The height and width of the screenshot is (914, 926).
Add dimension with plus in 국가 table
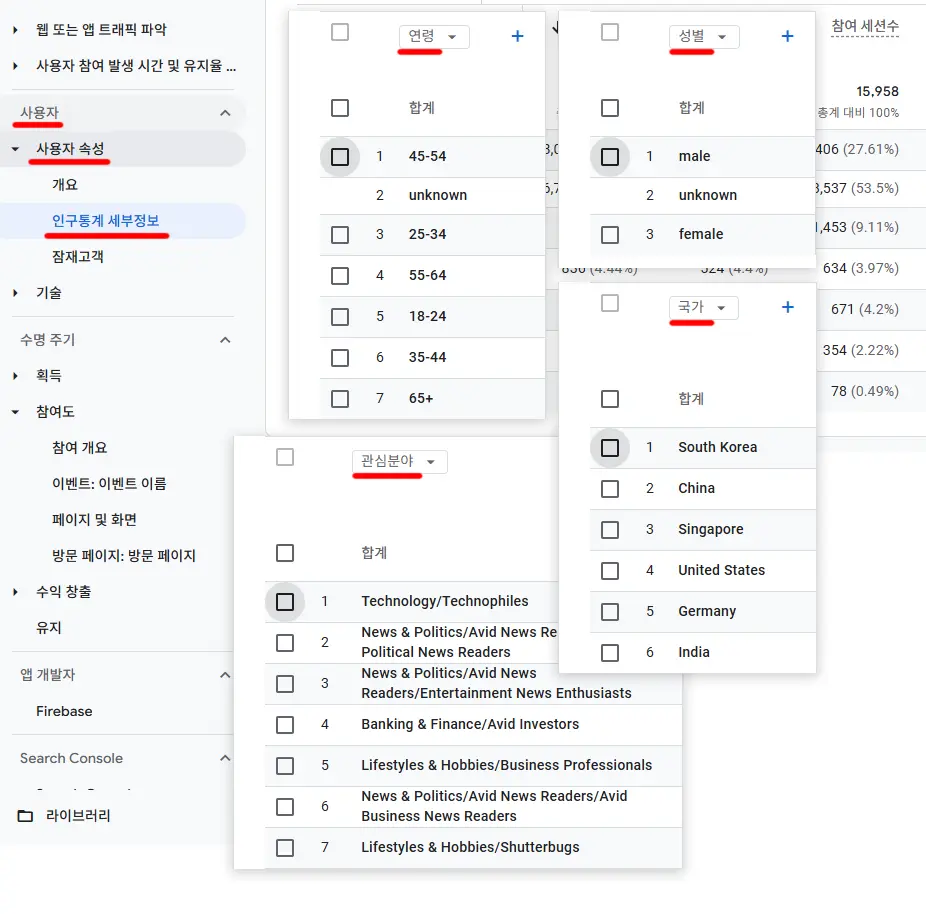[x=787, y=307]
